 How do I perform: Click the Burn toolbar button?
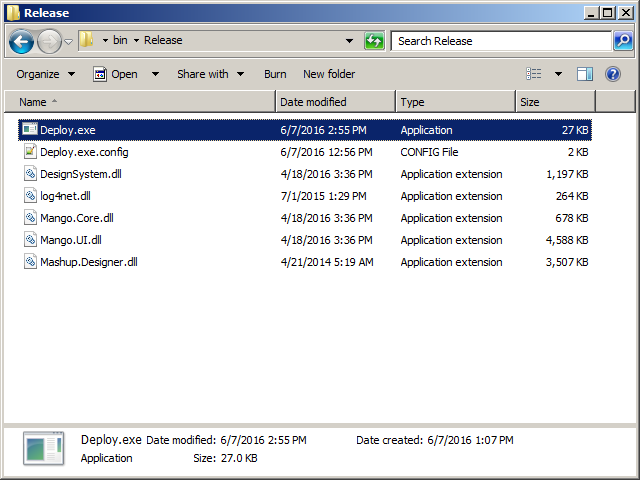pos(275,74)
